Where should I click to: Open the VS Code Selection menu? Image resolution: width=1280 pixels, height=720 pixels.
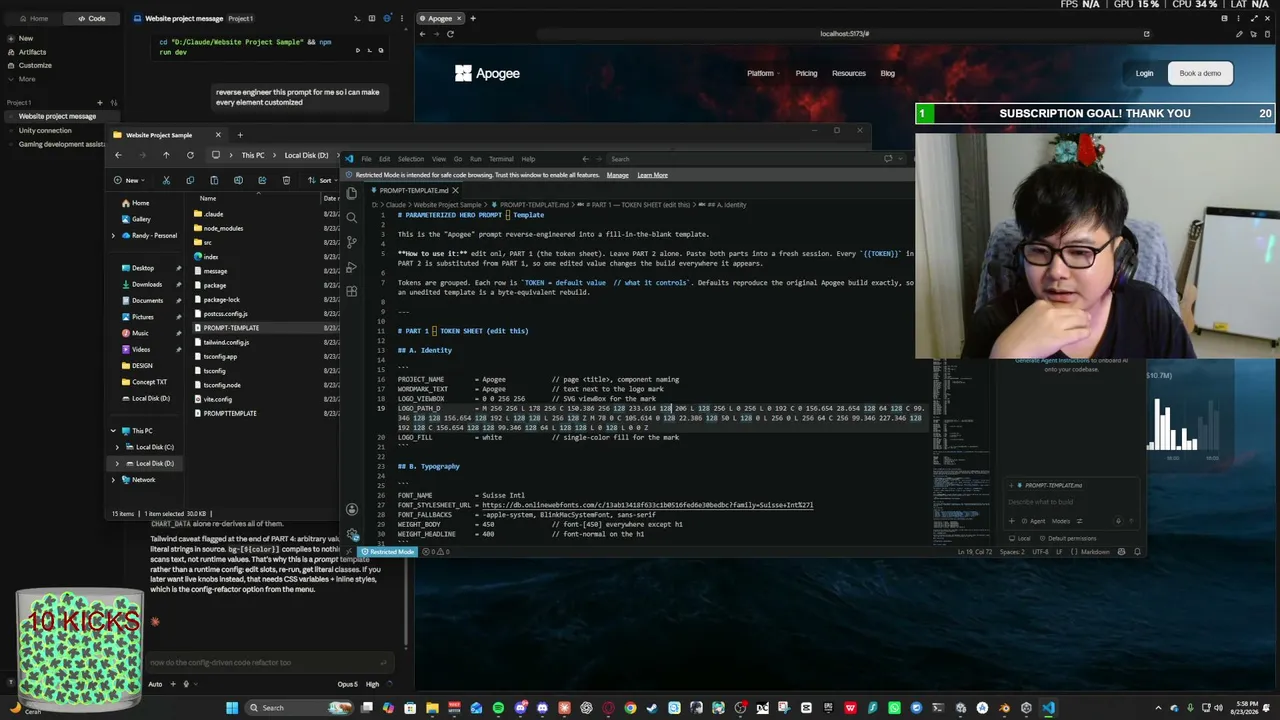click(411, 159)
